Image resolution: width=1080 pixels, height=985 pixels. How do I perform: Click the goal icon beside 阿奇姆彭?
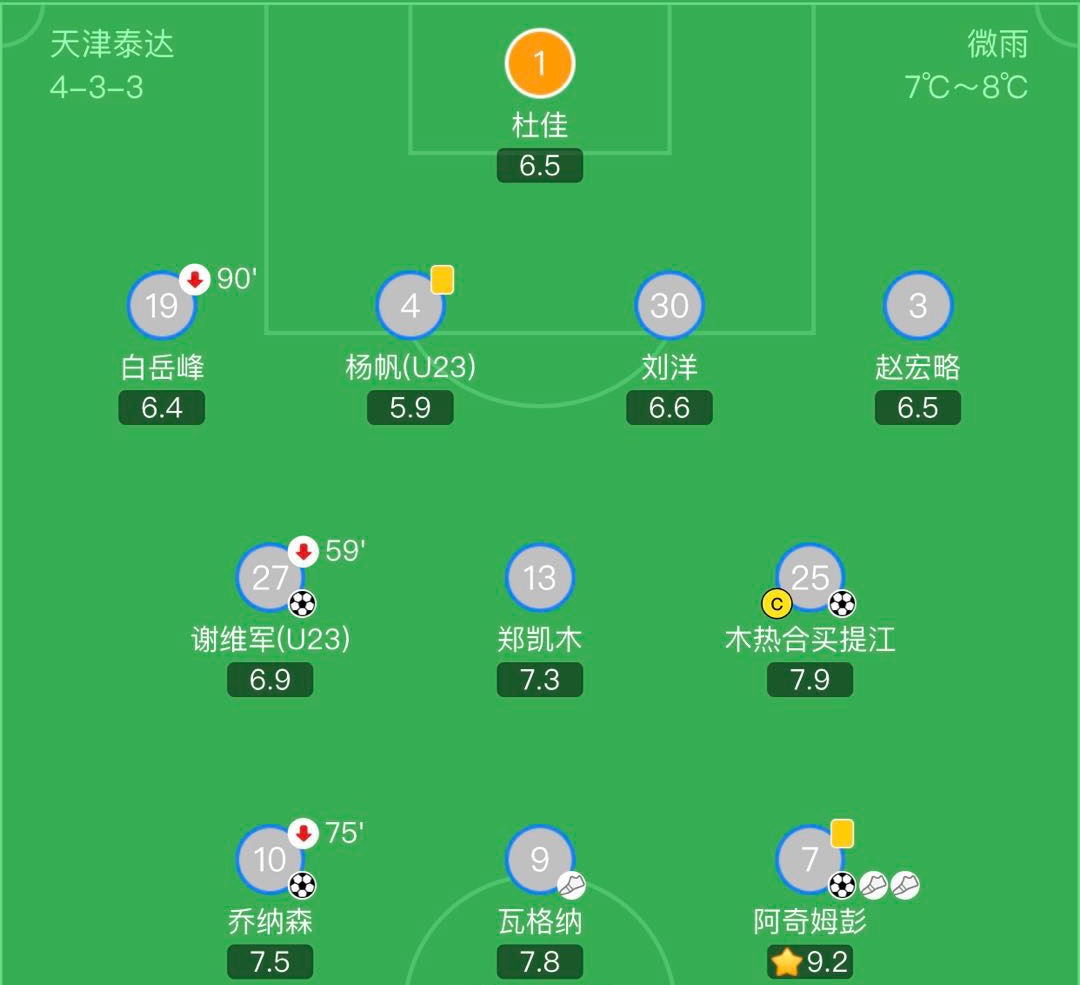(x=844, y=885)
